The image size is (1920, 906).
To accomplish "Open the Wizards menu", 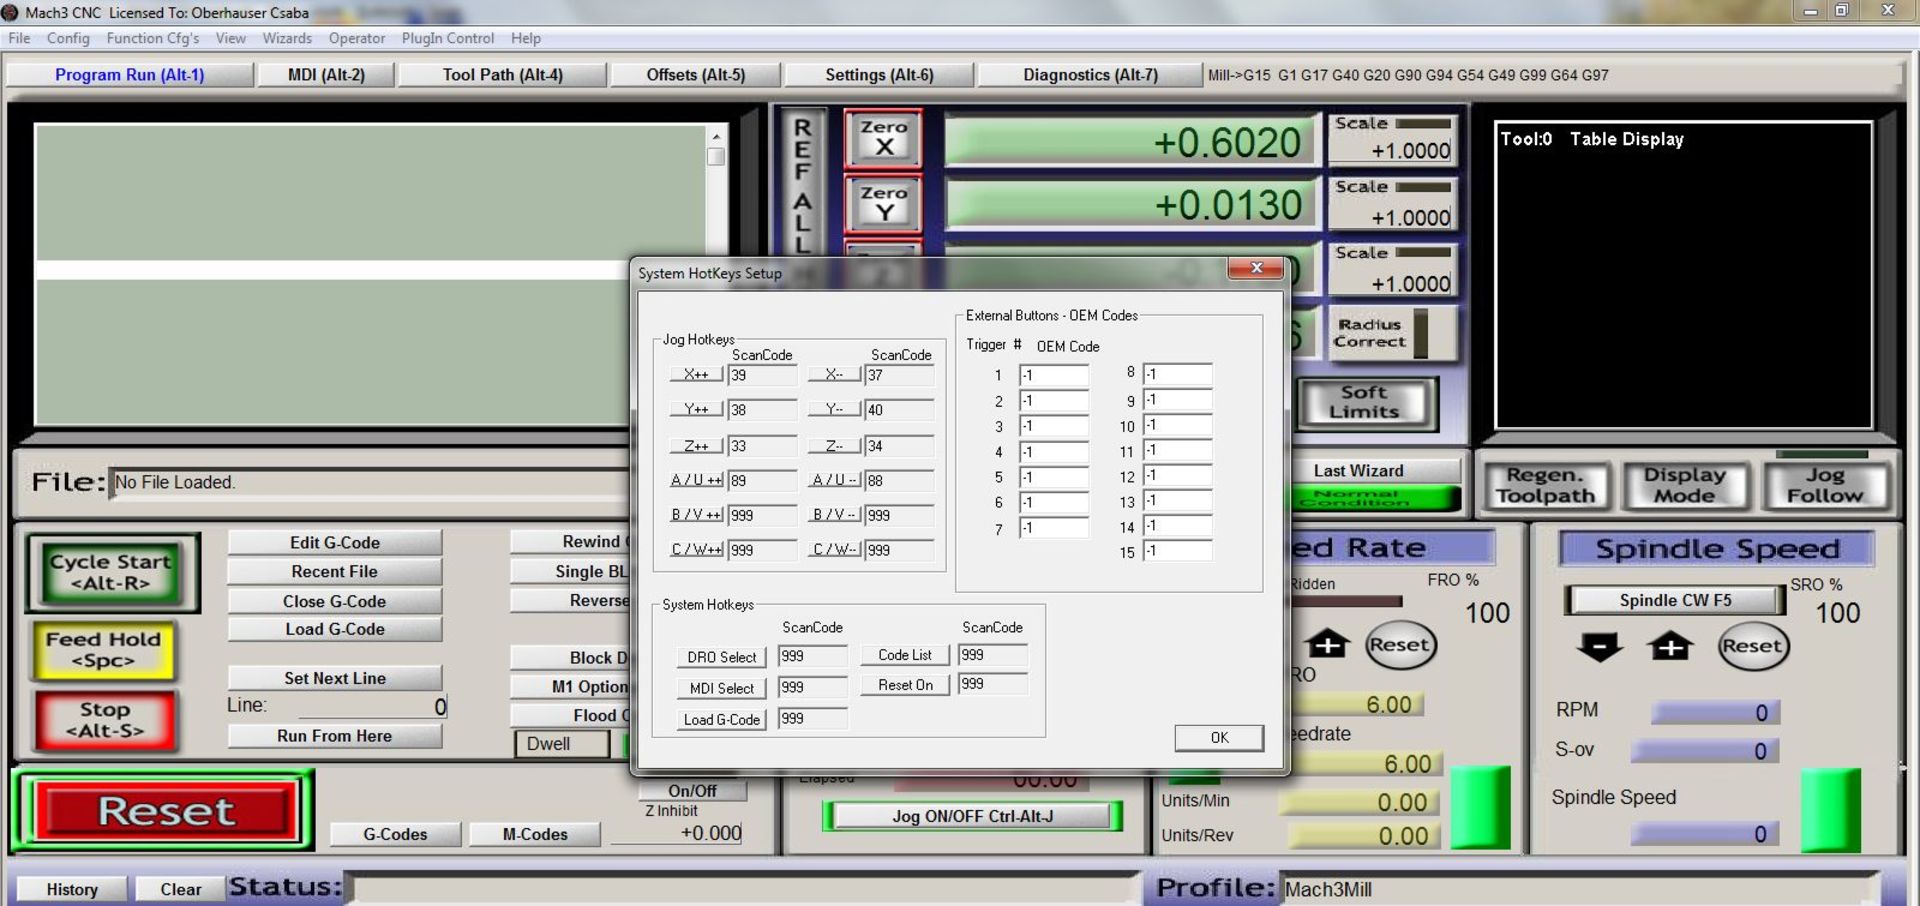I will pyautogui.click(x=287, y=38).
